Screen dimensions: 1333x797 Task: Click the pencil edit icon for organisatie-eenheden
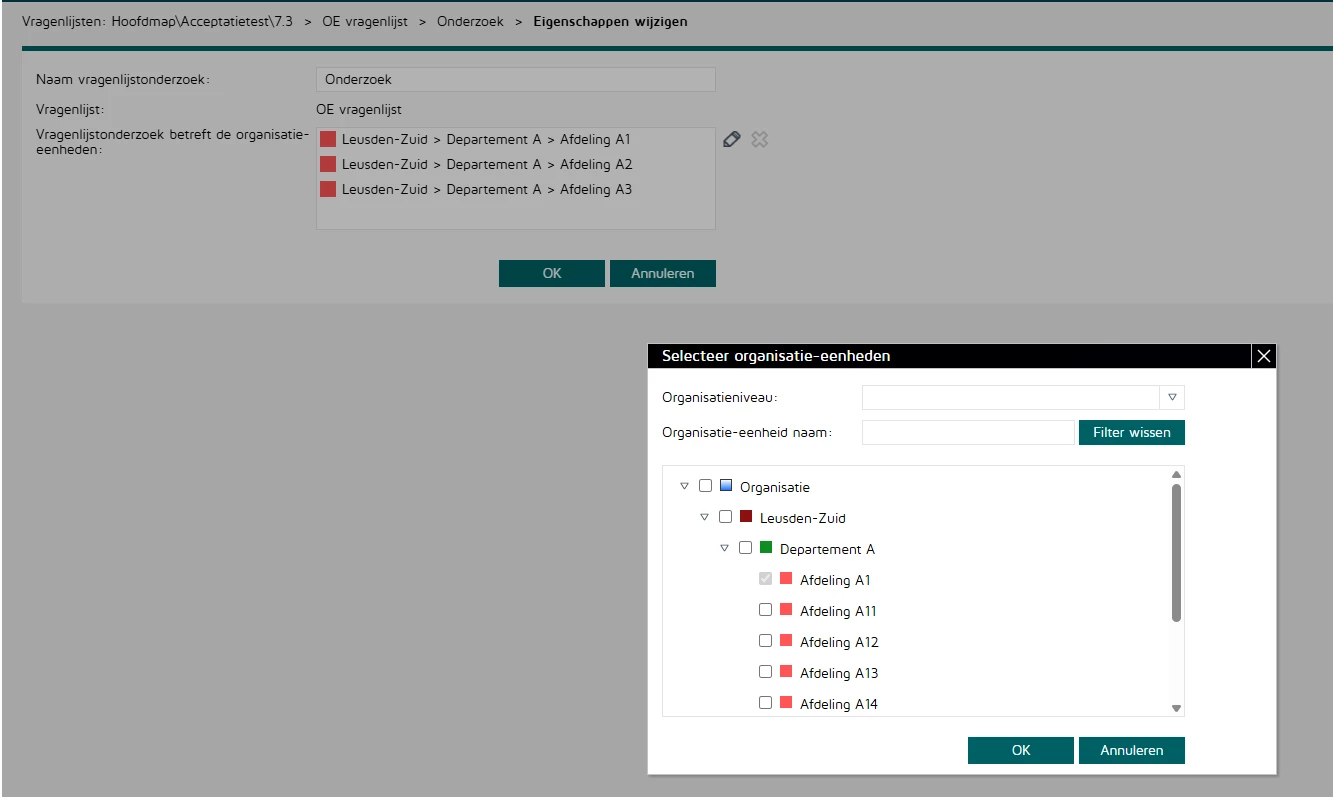pyautogui.click(x=731, y=140)
